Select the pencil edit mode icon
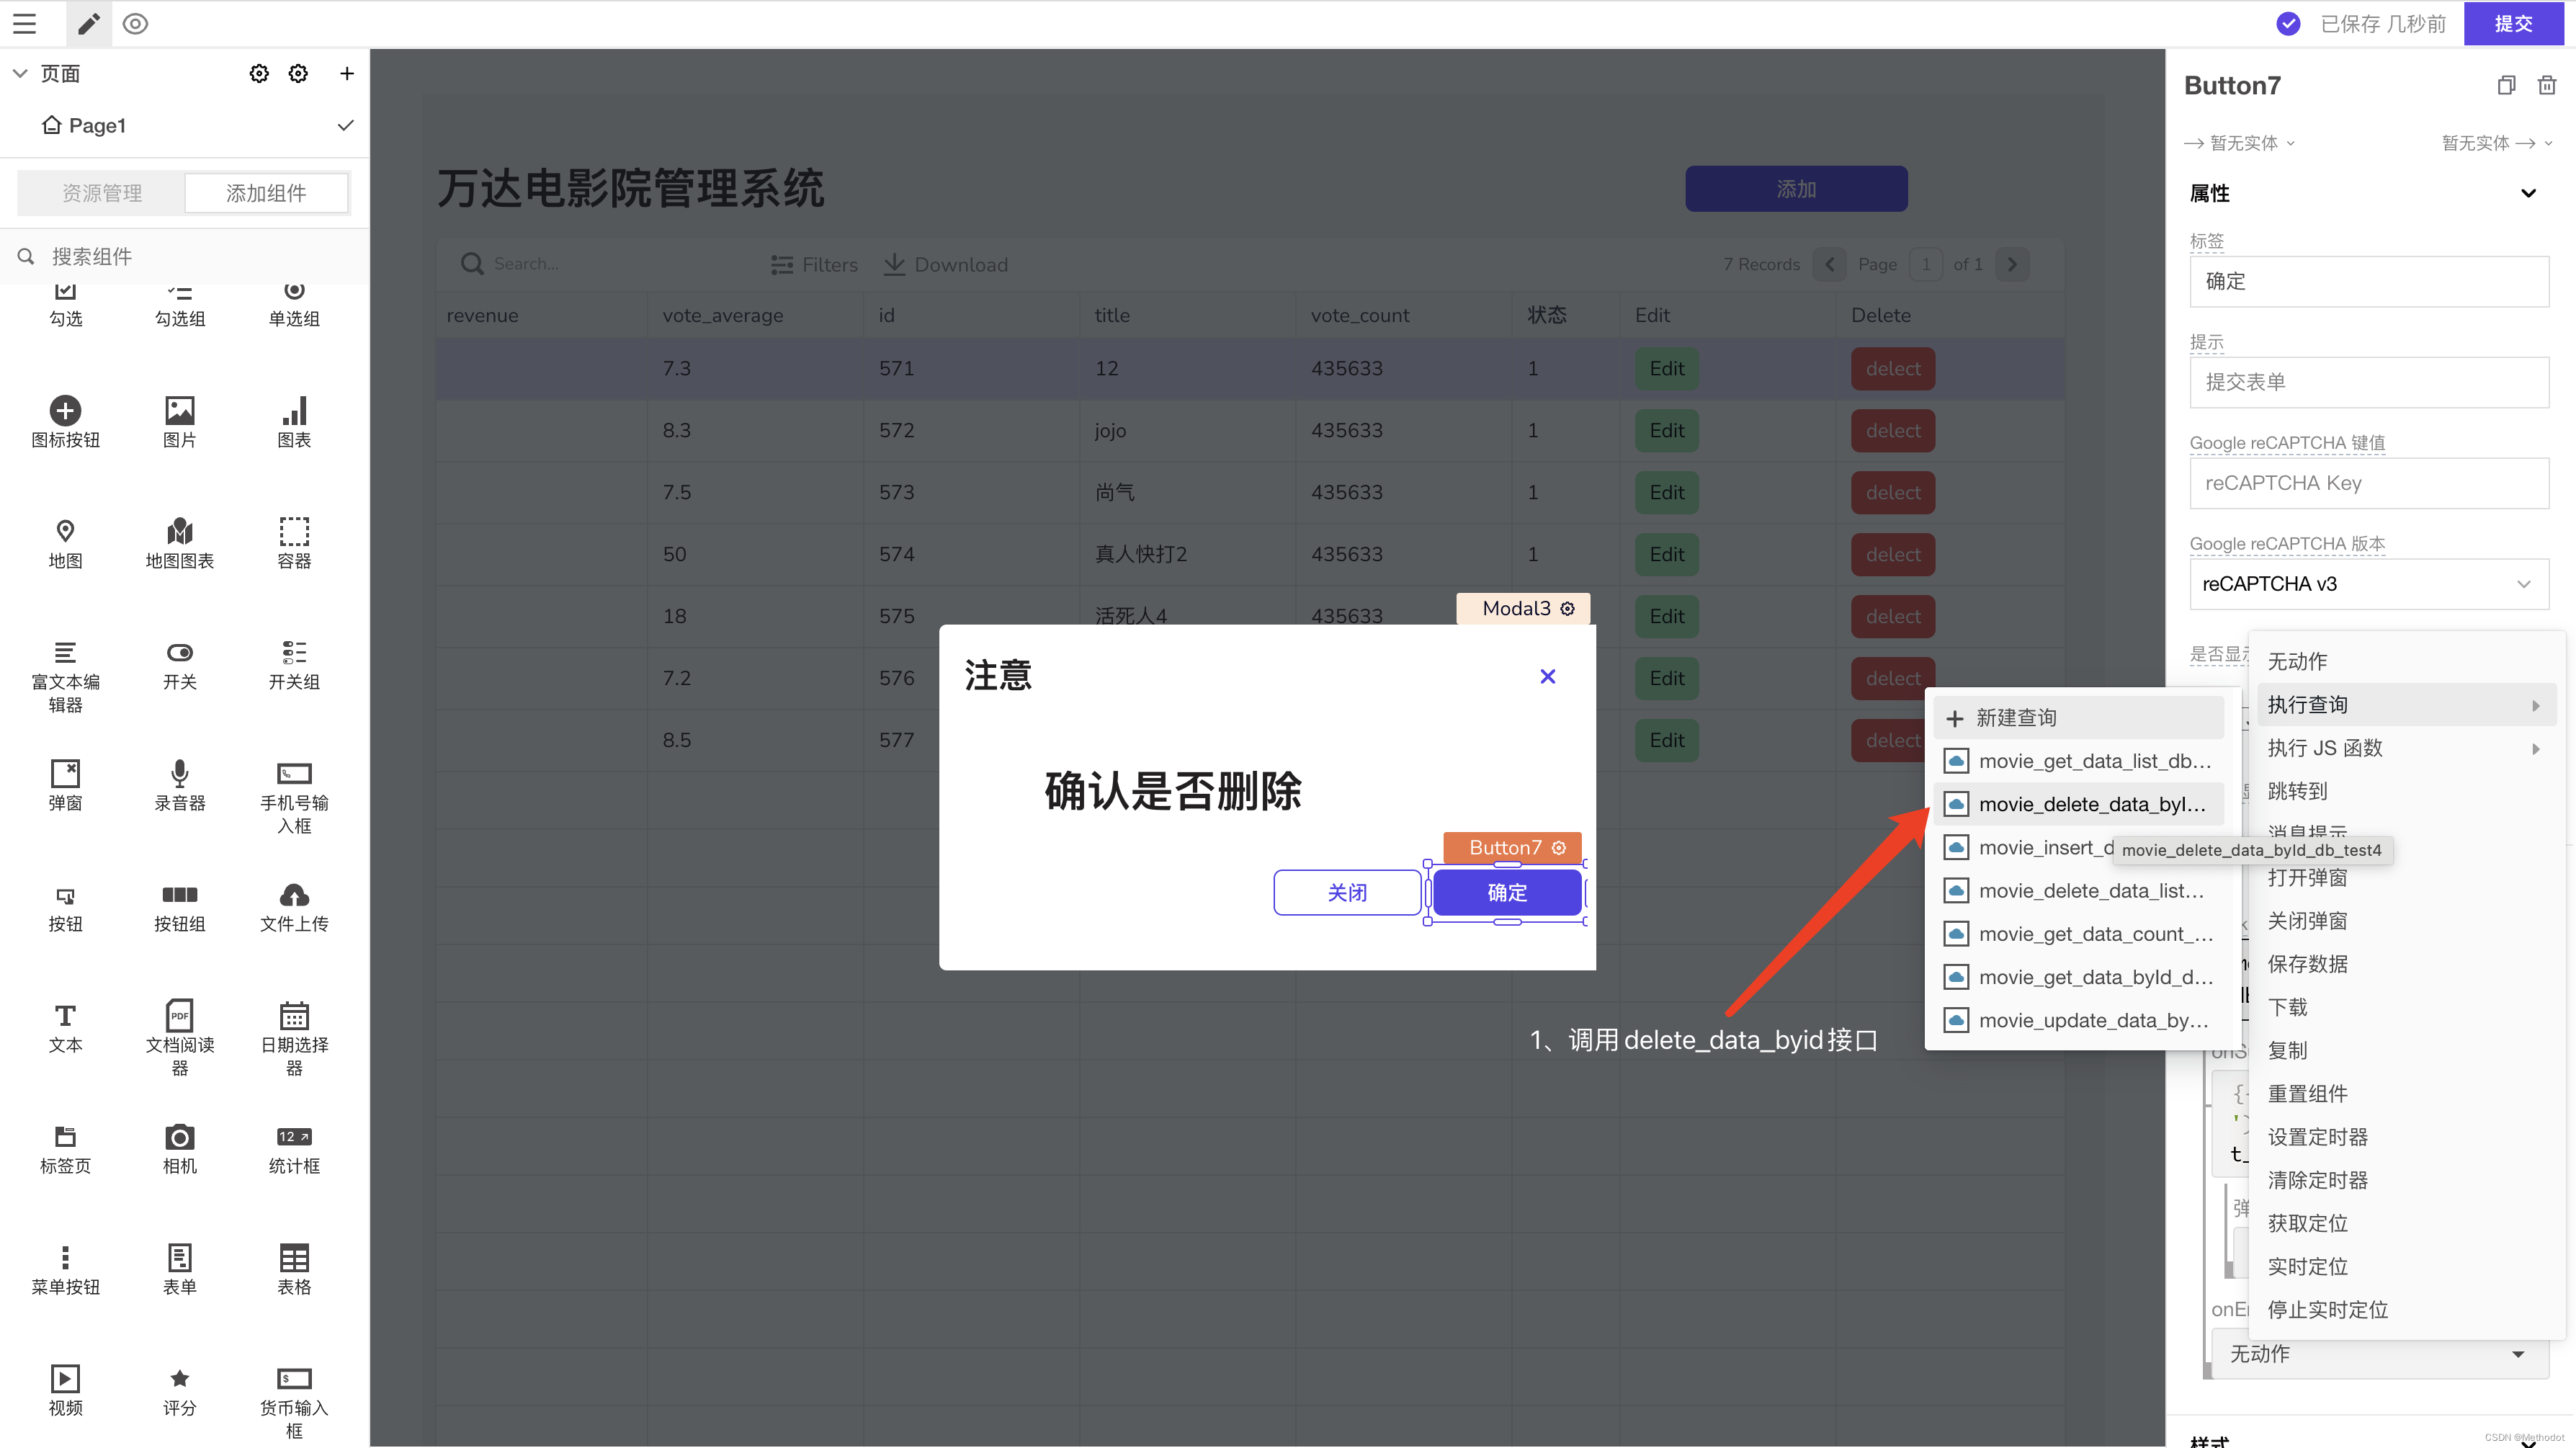 [89, 23]
